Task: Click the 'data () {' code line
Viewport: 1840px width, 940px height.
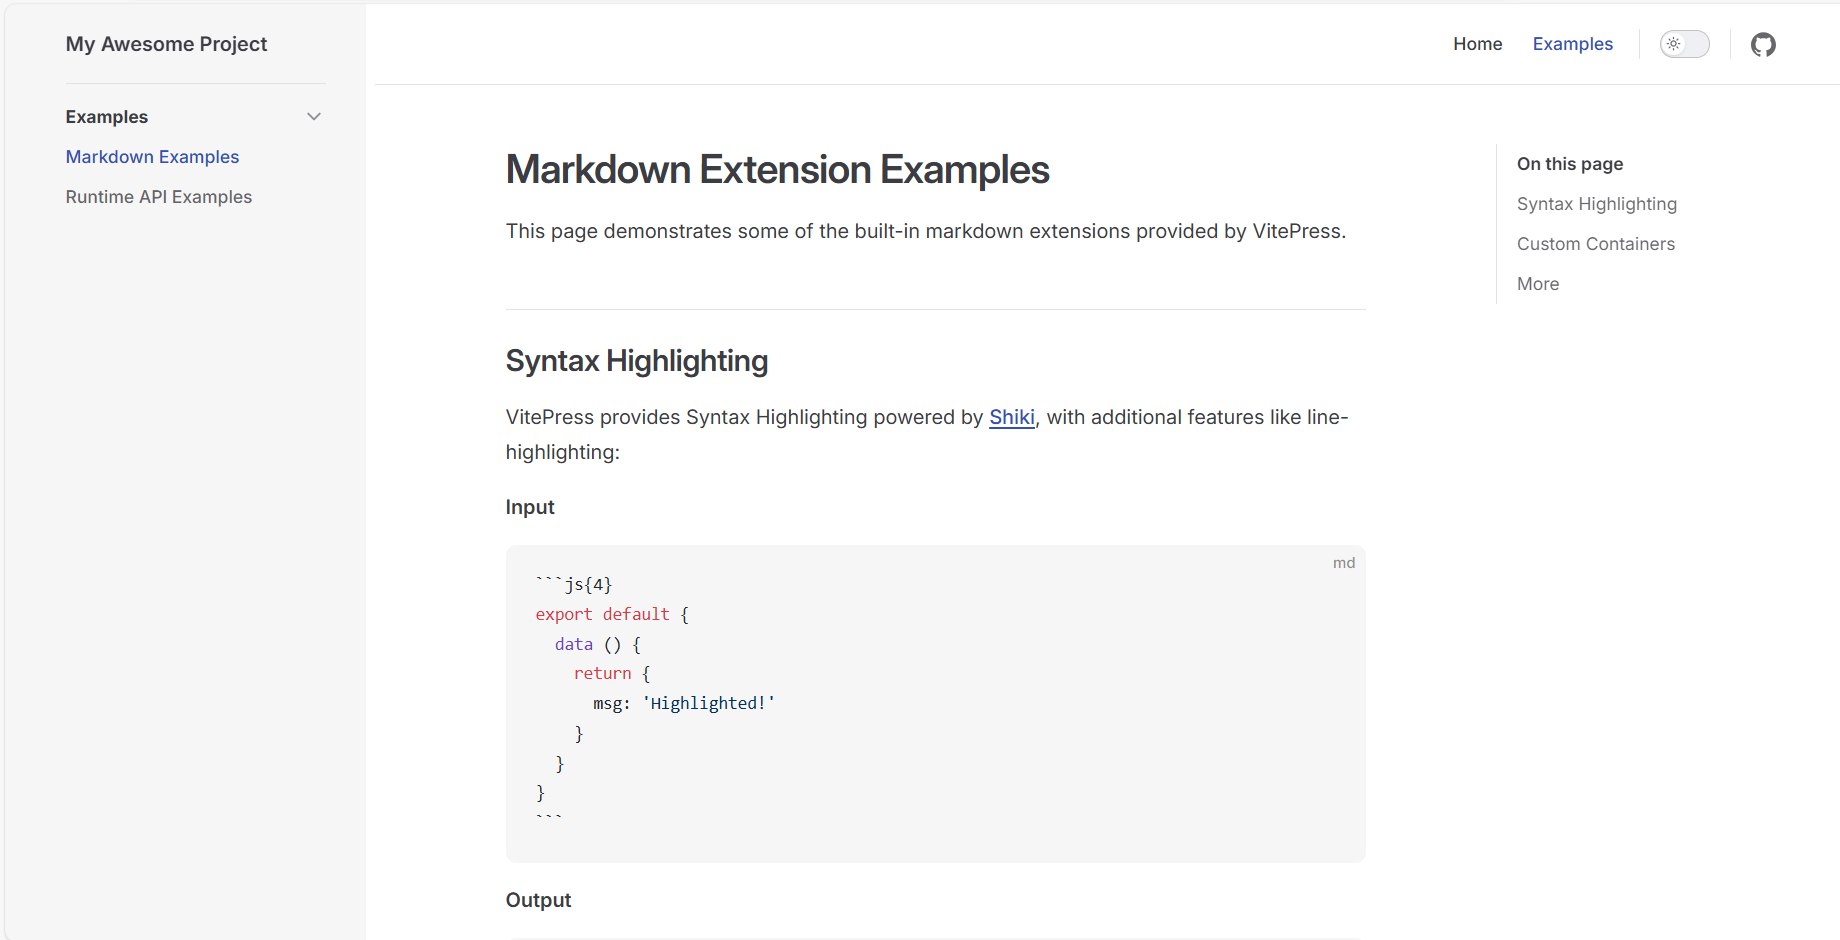Action: click(x=598, y=644)
